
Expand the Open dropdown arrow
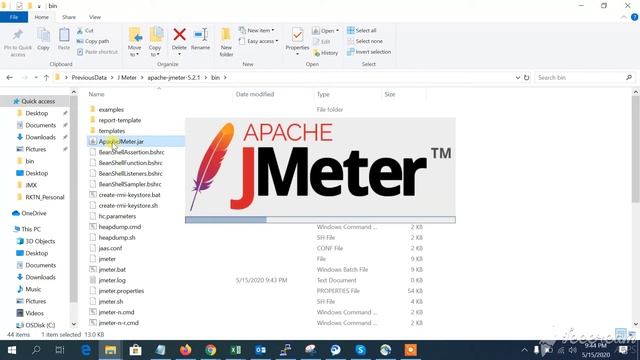point(337,31)
